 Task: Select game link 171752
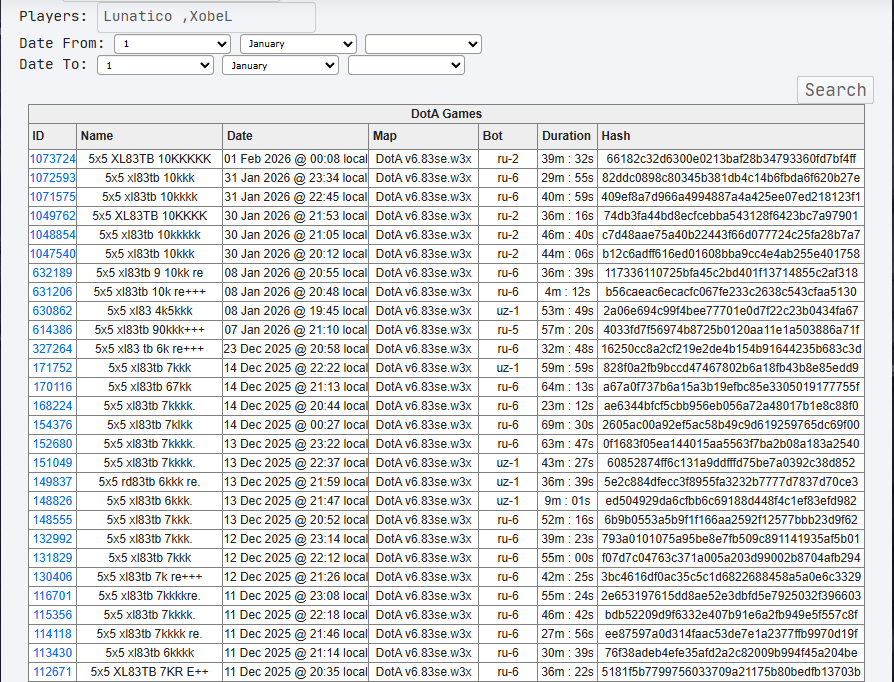52,368
